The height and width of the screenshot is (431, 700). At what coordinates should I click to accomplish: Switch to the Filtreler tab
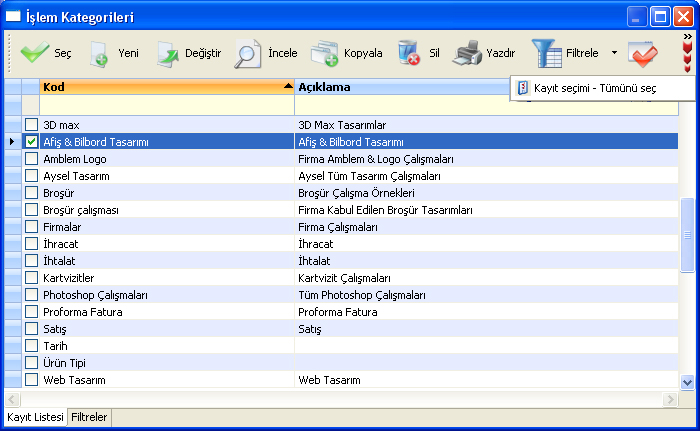90,417
